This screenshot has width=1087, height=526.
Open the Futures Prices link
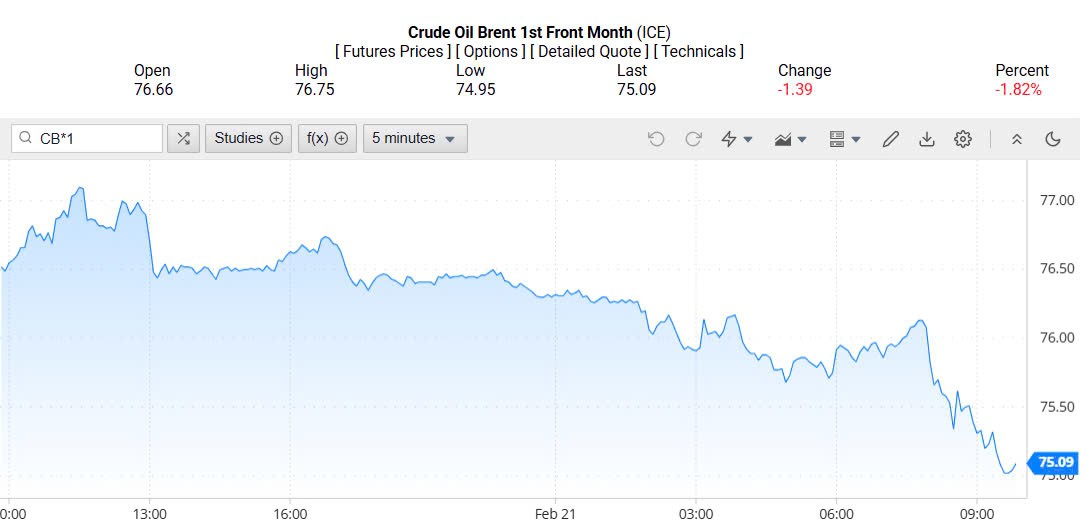pyautogui.click(x=392, y=51)
